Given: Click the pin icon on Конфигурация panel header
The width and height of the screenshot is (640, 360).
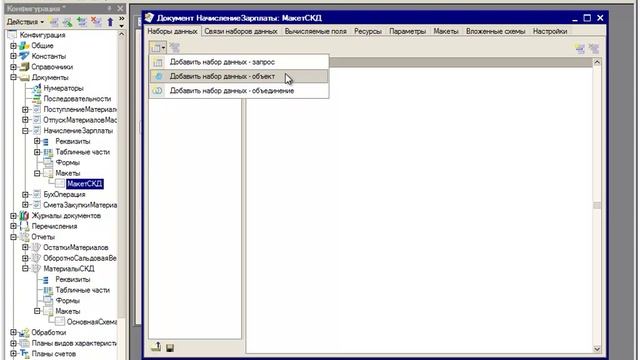Looking at the screenshot, I should 109,8.
